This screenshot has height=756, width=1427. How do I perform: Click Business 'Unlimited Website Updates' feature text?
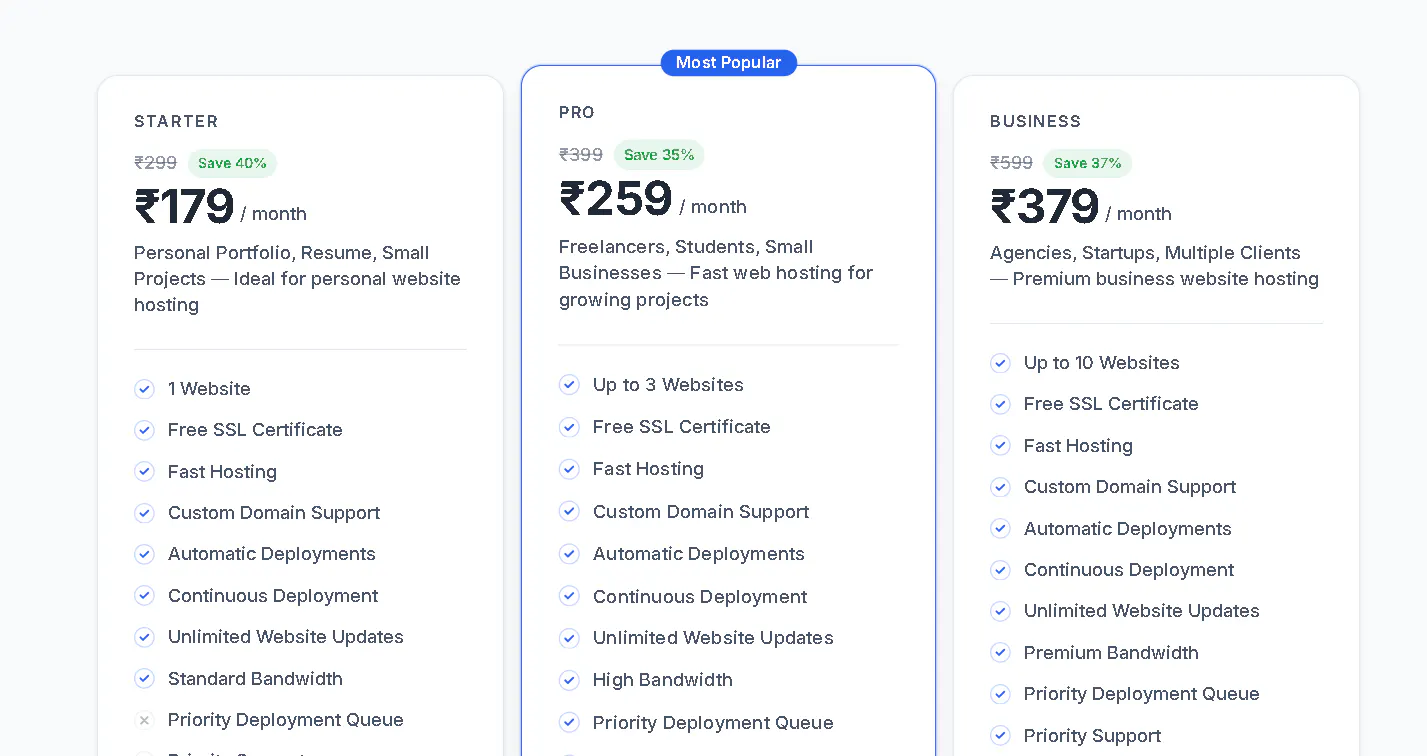[1142, 611]
